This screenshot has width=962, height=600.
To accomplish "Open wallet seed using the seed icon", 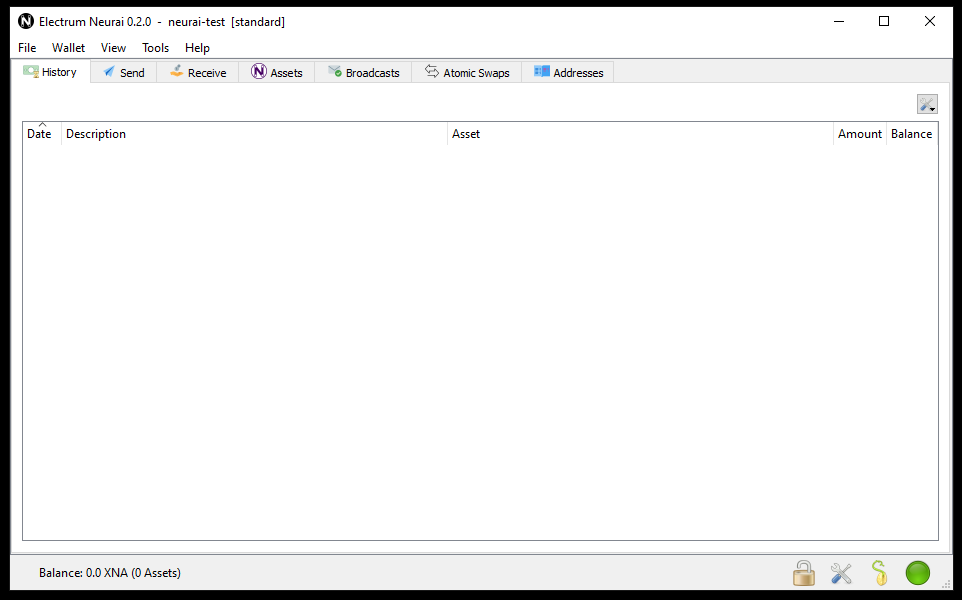I will pyautogui.click(x=879, y=573).
